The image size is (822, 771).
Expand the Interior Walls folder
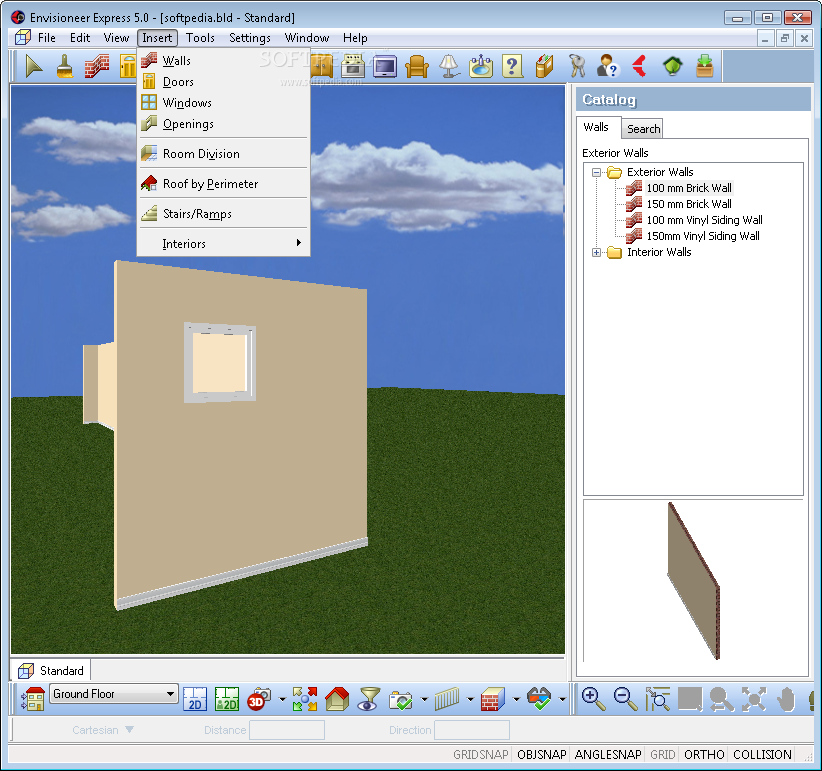click(596, 253)
